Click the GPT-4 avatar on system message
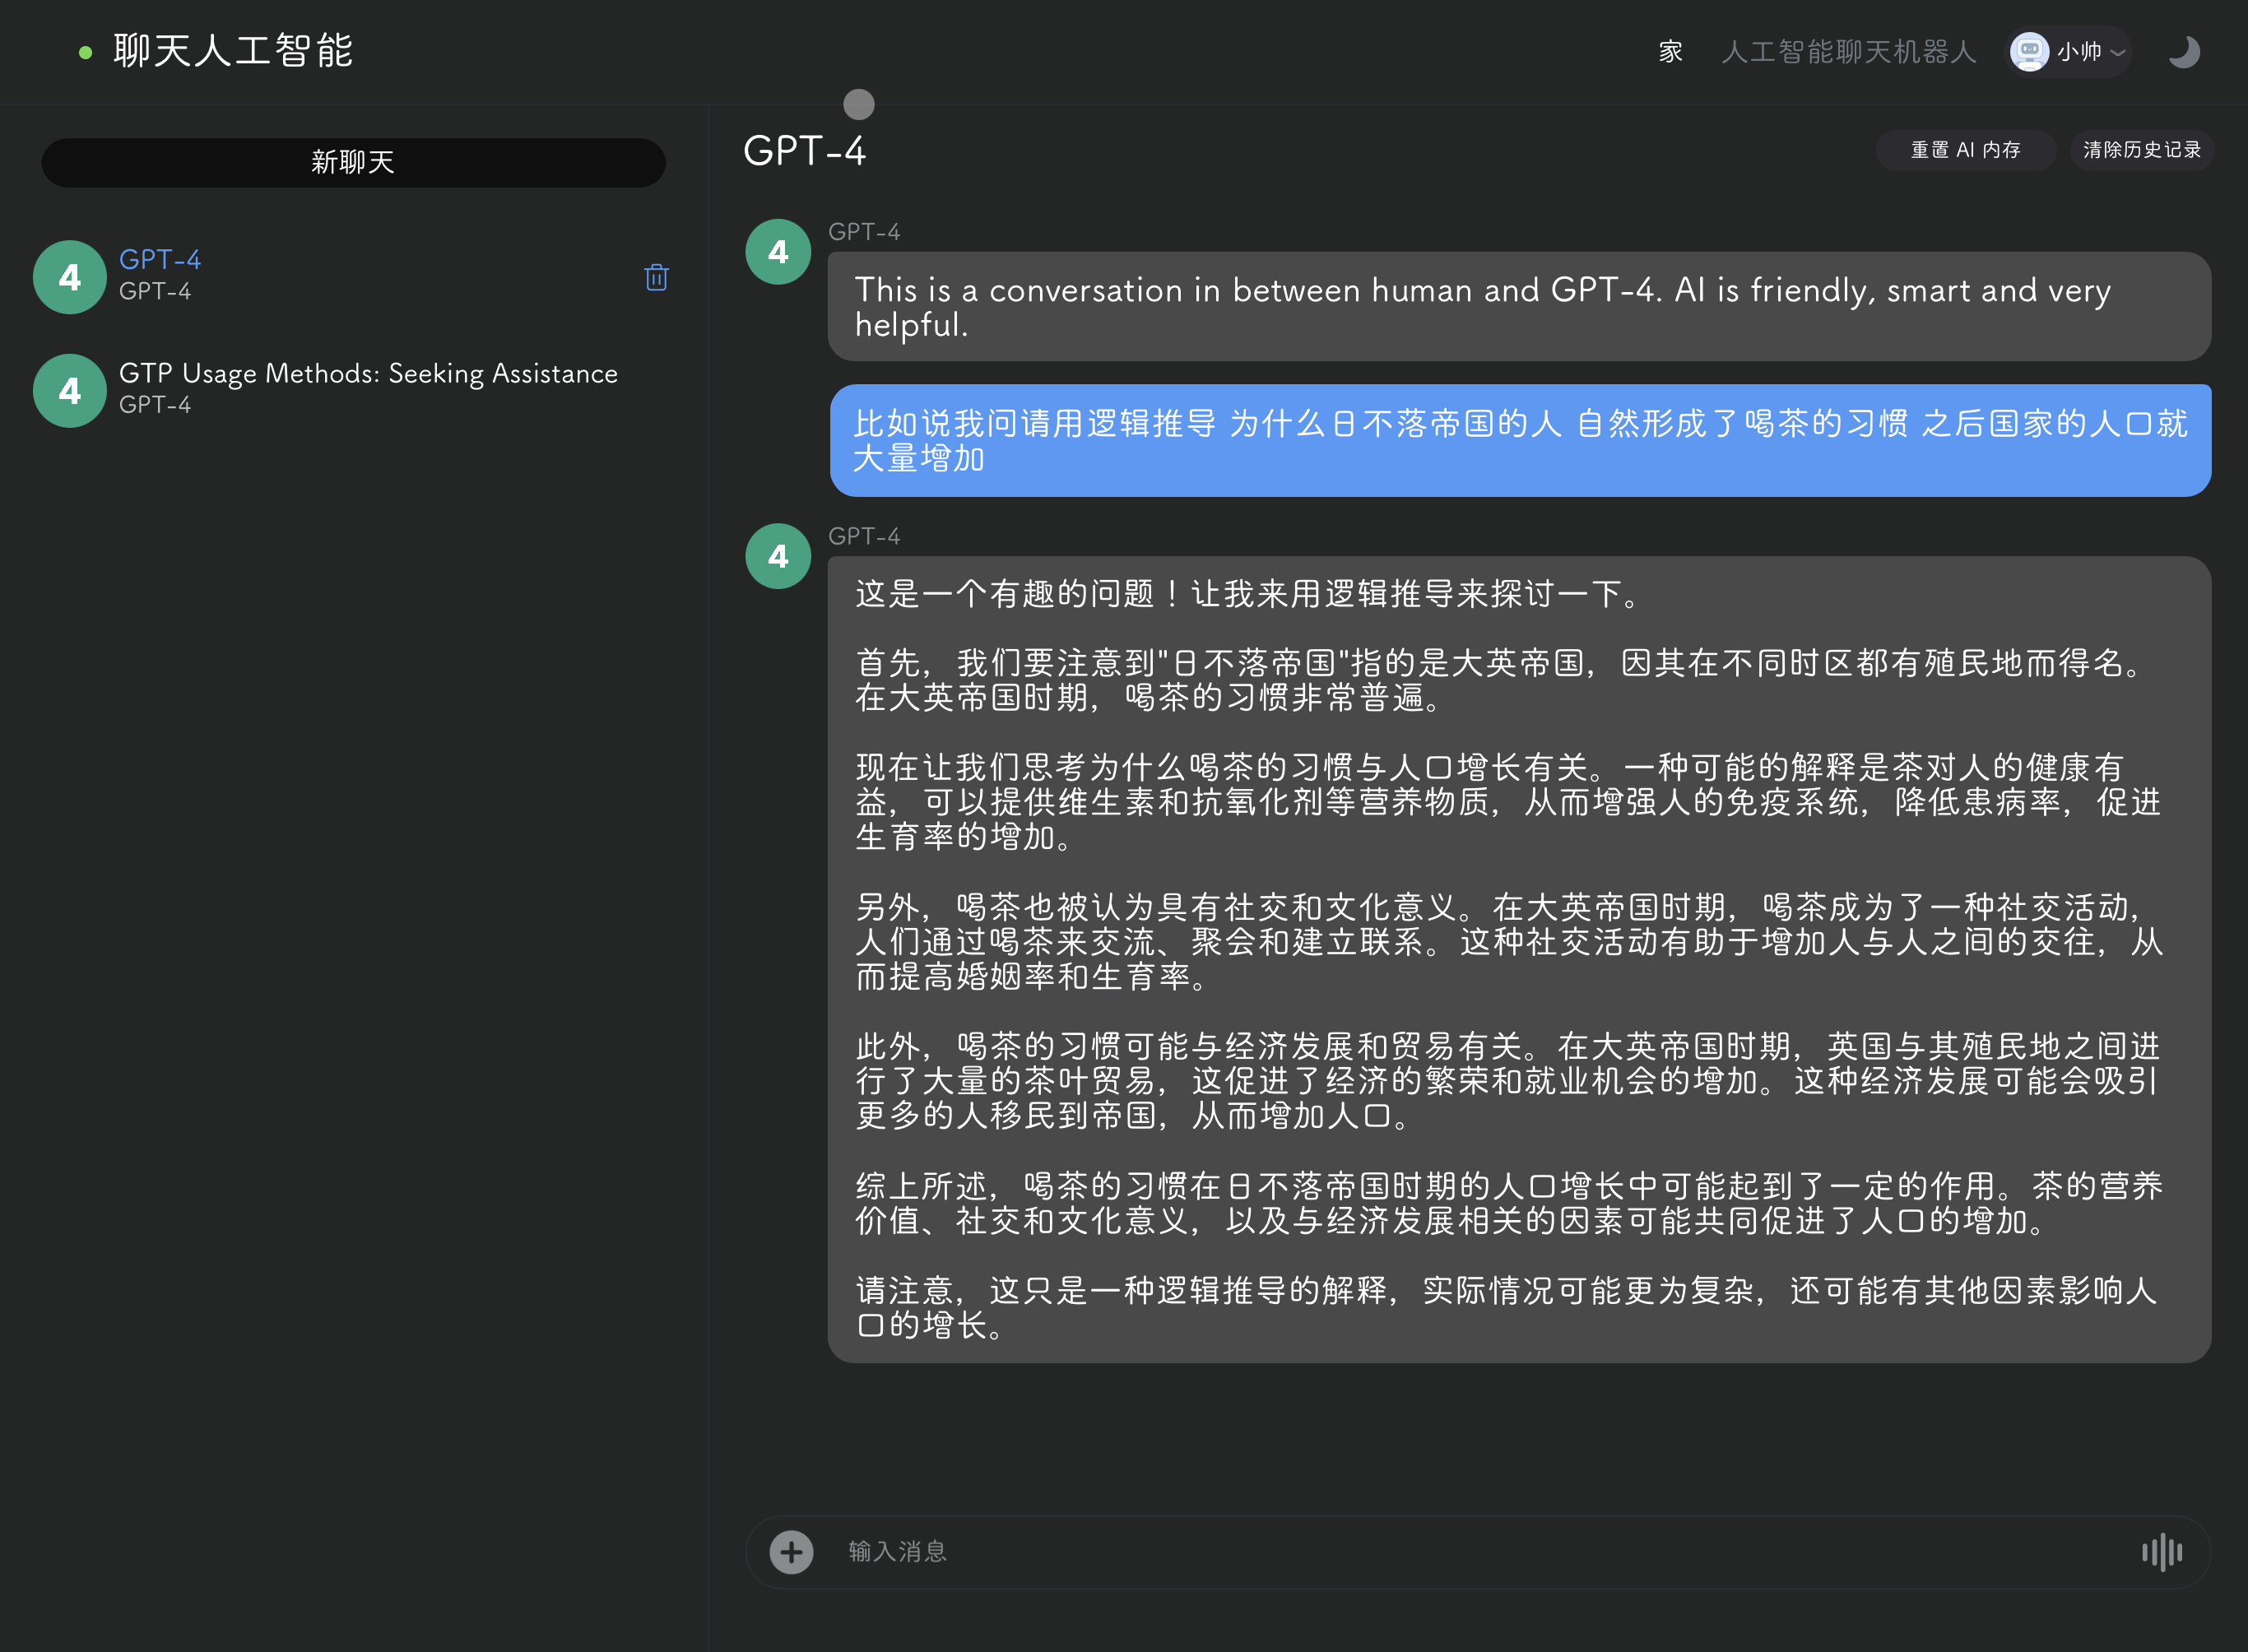2248x1652 pixels. 778,252
